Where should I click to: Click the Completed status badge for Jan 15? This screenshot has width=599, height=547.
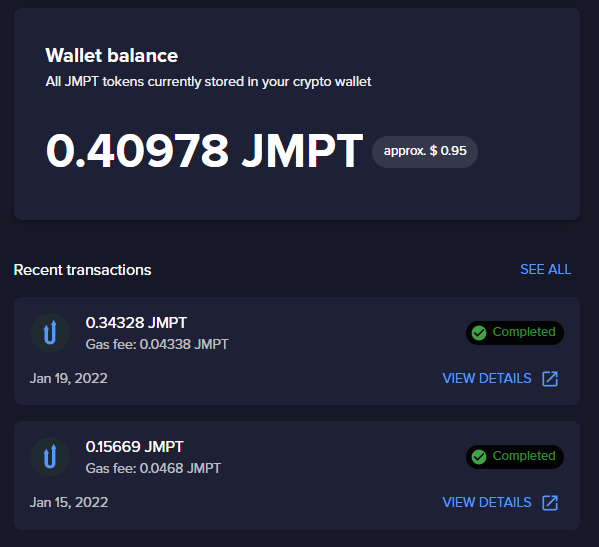point(515,456)
